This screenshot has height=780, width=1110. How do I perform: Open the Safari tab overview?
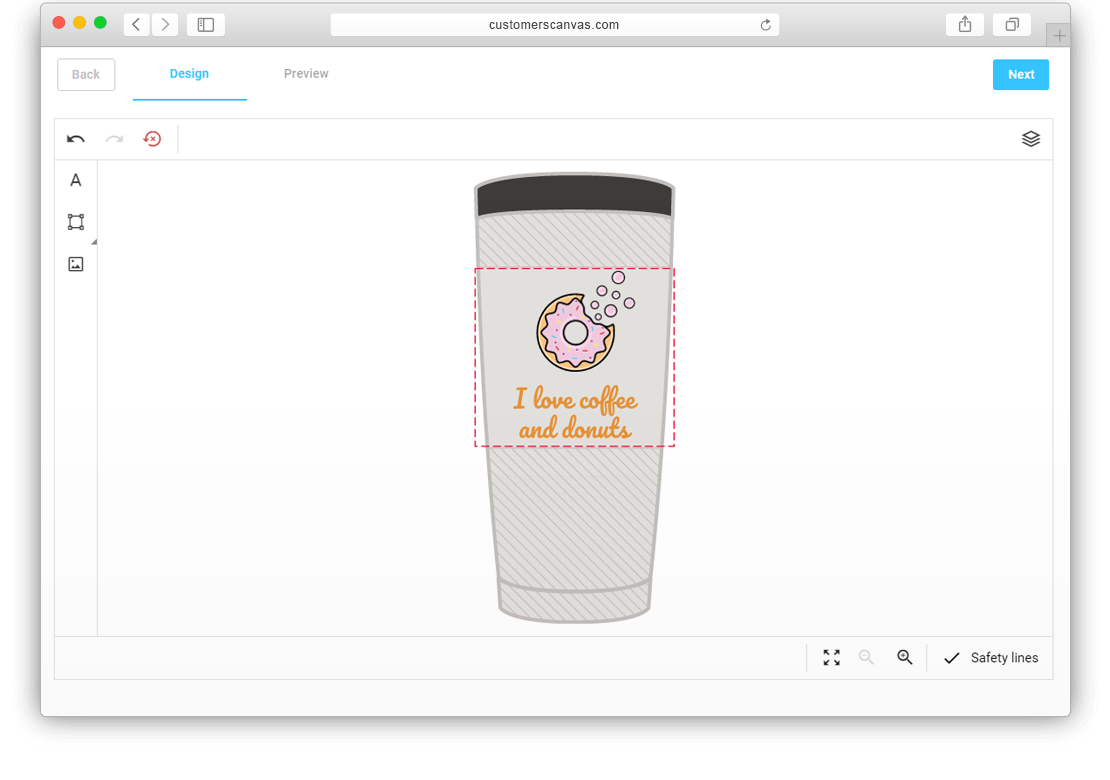pos(1011,24)
